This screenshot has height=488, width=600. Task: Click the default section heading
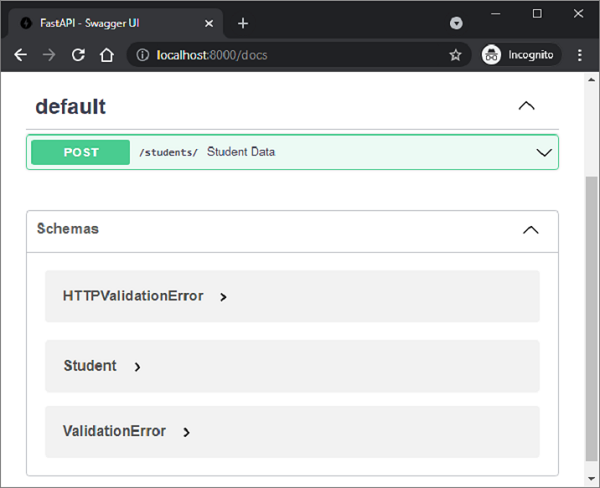pos(71,106)
